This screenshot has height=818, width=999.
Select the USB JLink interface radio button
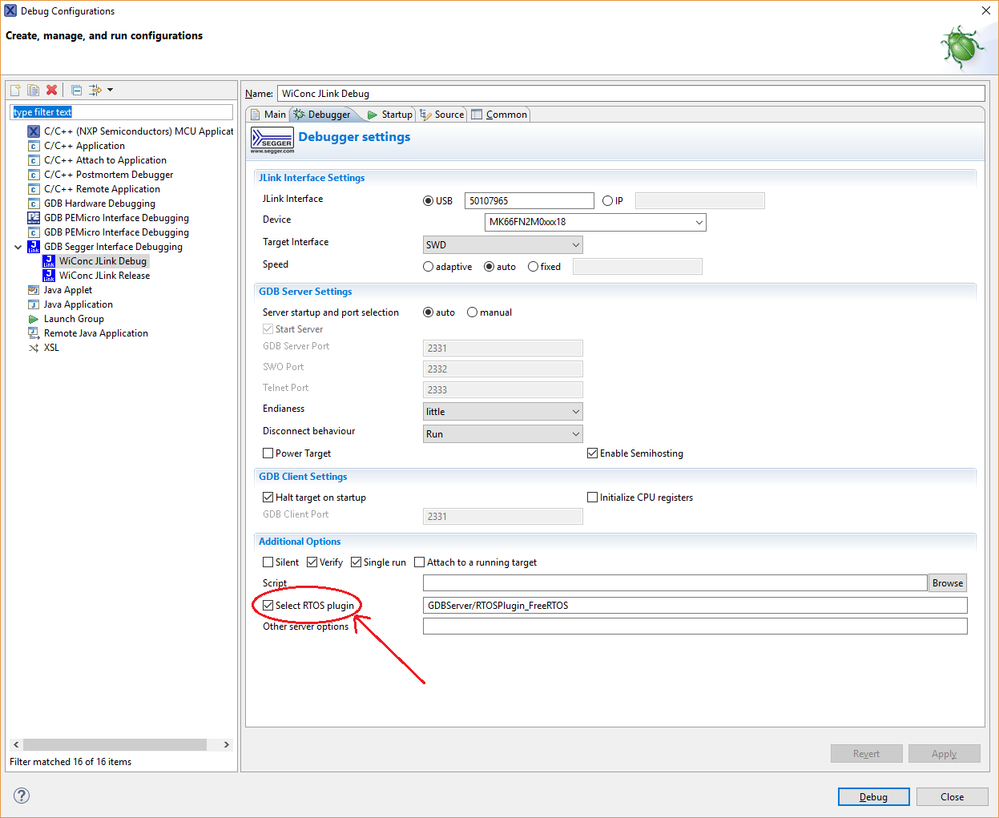coord(428,201)
